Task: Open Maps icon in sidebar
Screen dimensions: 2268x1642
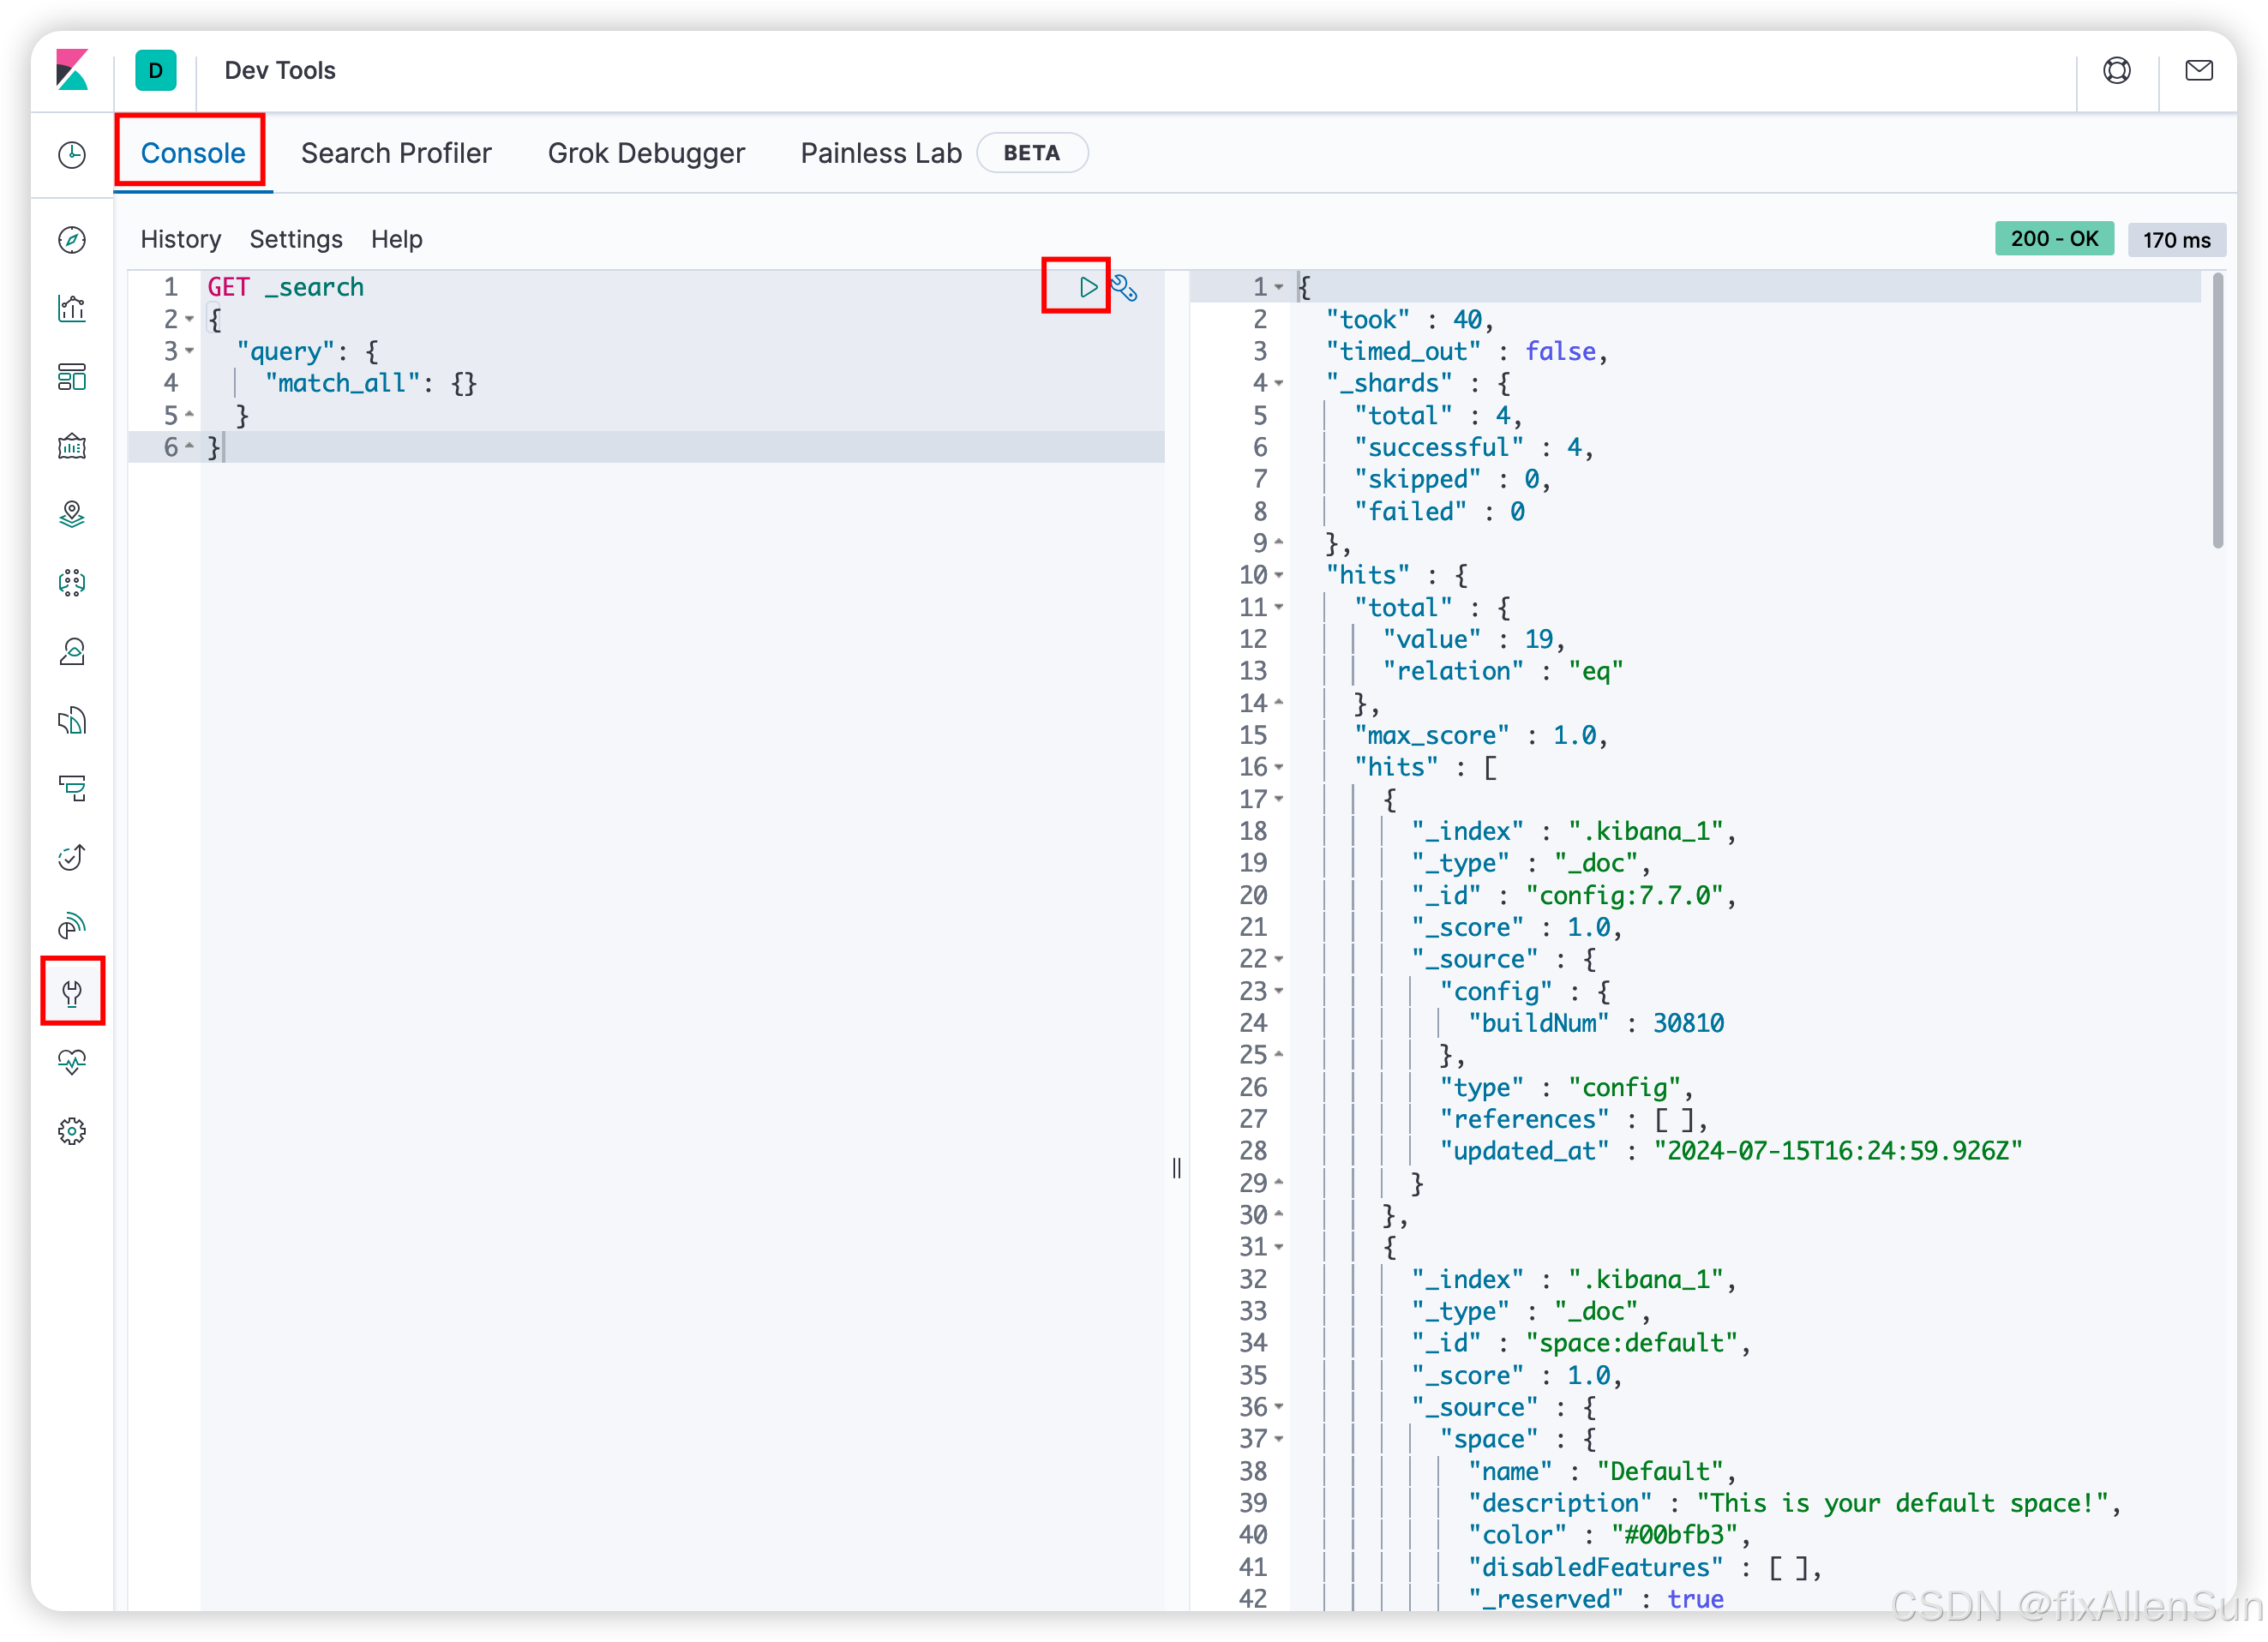Action: coord(72,514)
